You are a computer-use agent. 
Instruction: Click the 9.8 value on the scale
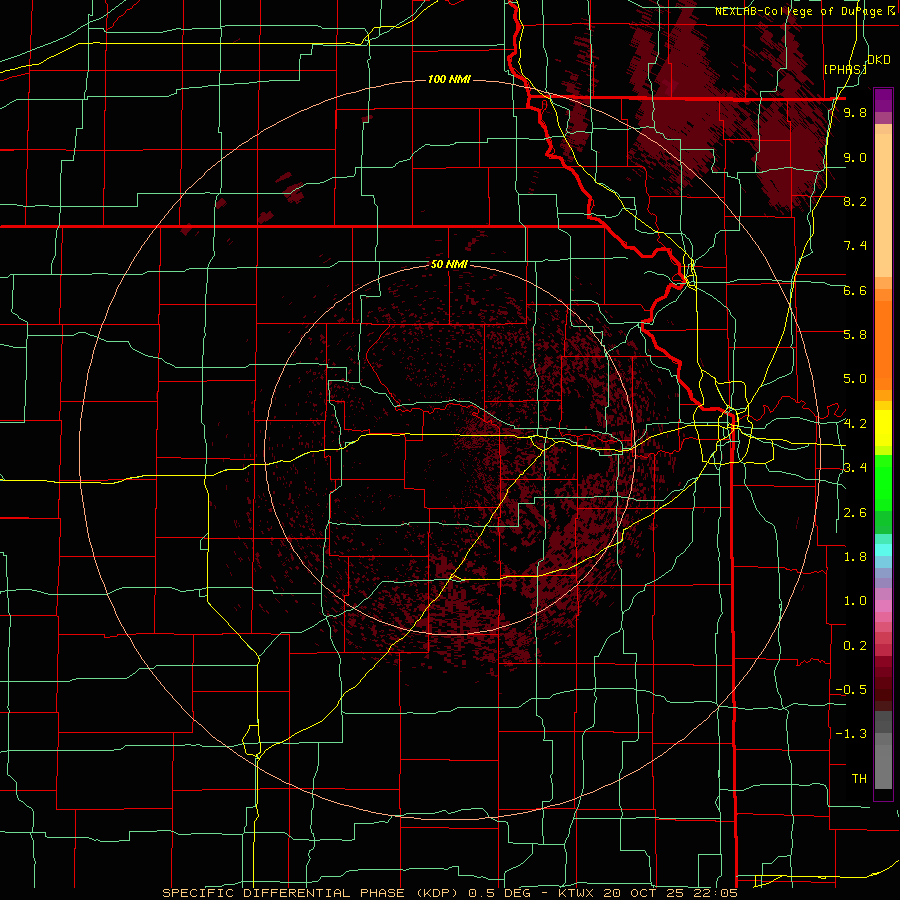pyautogui.click(x=855, y=113)
